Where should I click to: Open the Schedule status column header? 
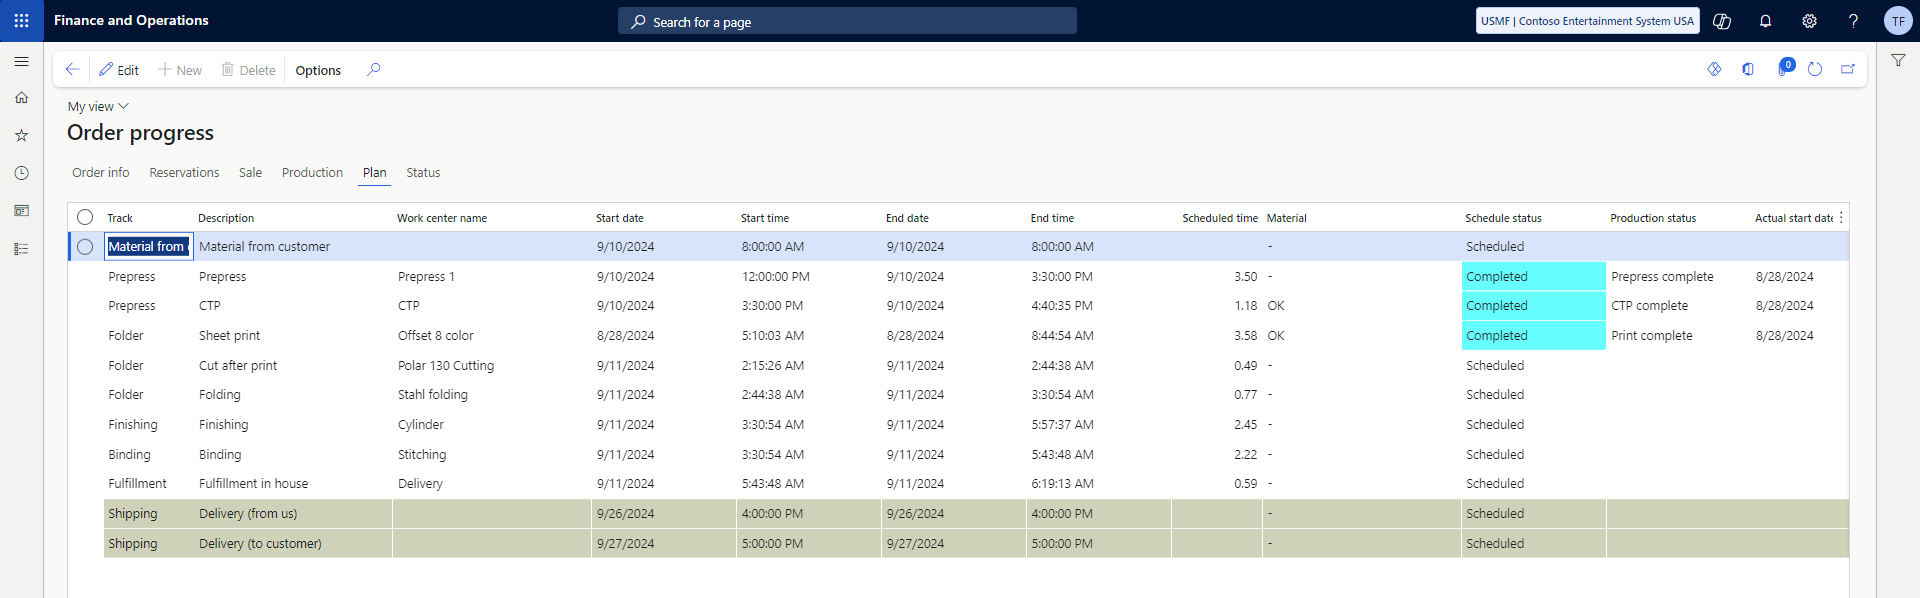1503,218
